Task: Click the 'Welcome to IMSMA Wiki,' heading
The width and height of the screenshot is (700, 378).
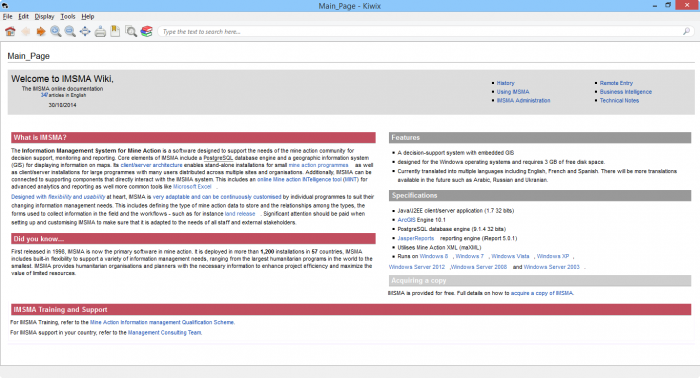Action: pos(62,79)
